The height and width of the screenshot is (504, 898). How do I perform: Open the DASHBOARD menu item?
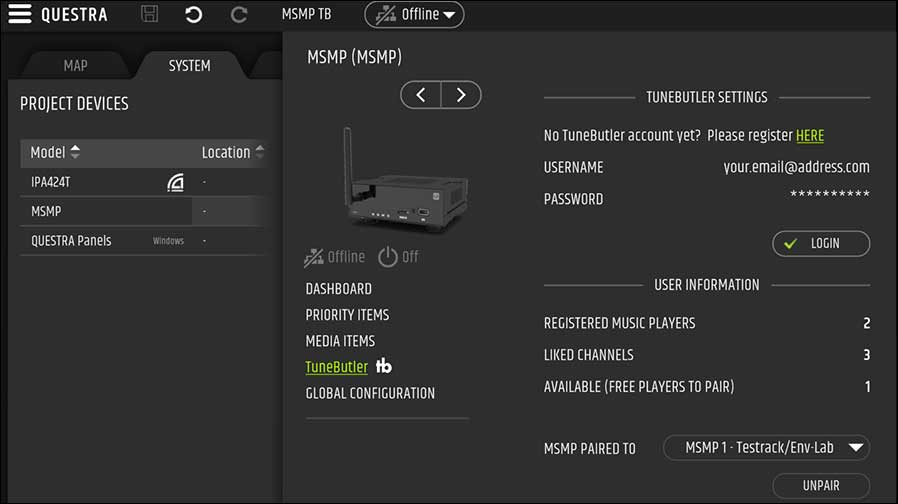[338, 289]
